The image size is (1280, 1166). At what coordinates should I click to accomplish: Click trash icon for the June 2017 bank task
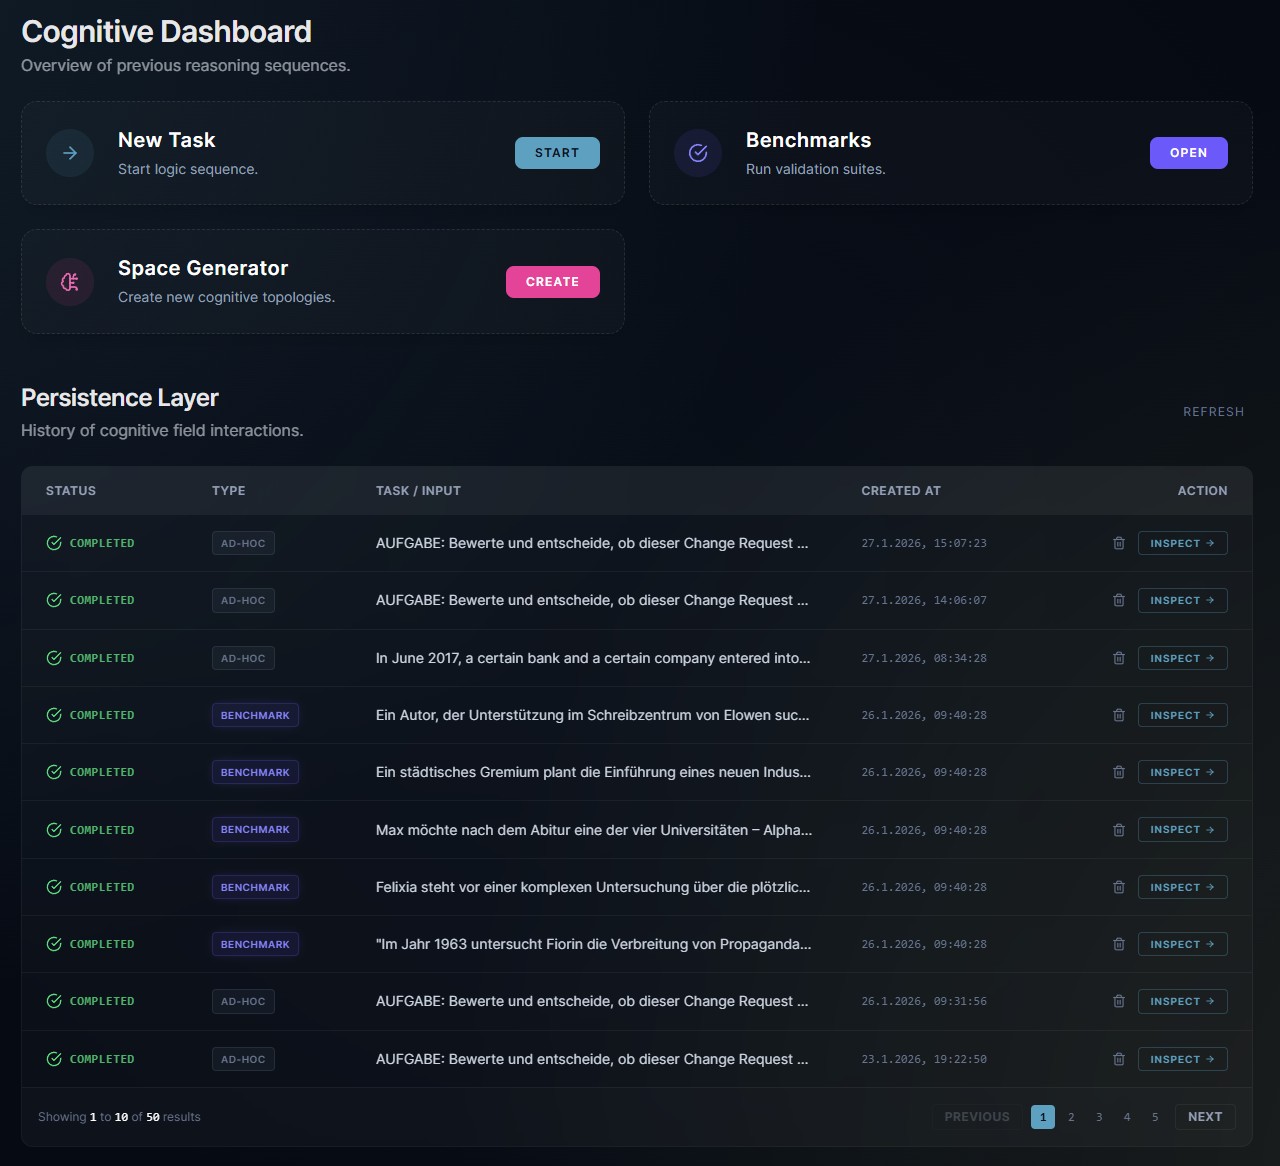point(1119,658)
